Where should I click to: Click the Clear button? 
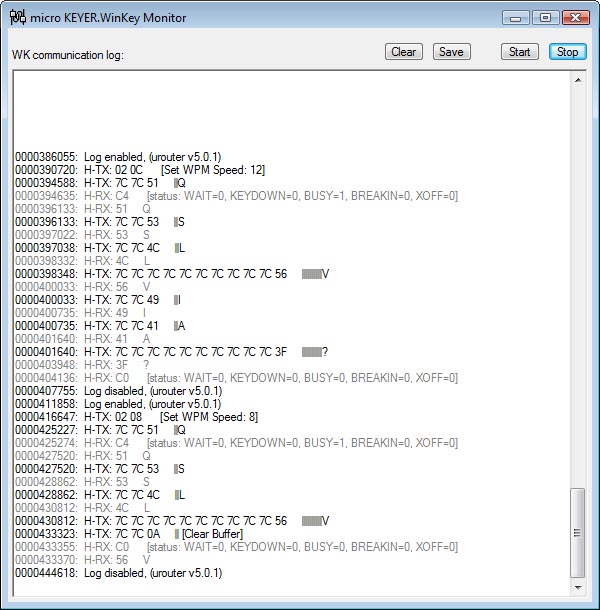pyautogui.click(x=404, y=52)
